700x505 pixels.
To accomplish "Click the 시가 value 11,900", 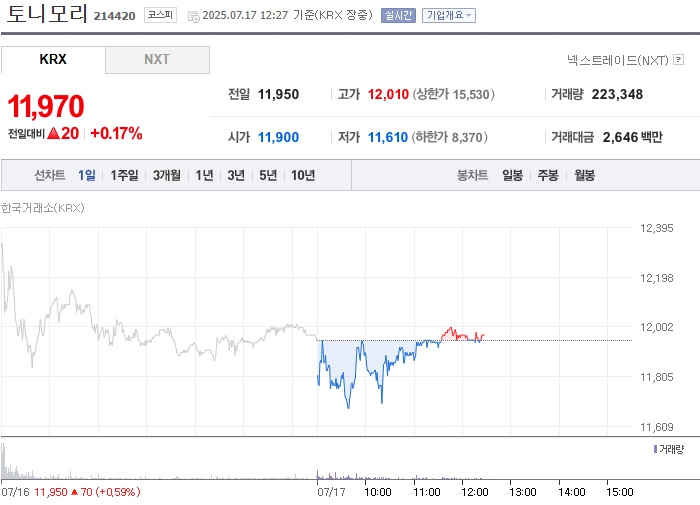I will 278,137.
